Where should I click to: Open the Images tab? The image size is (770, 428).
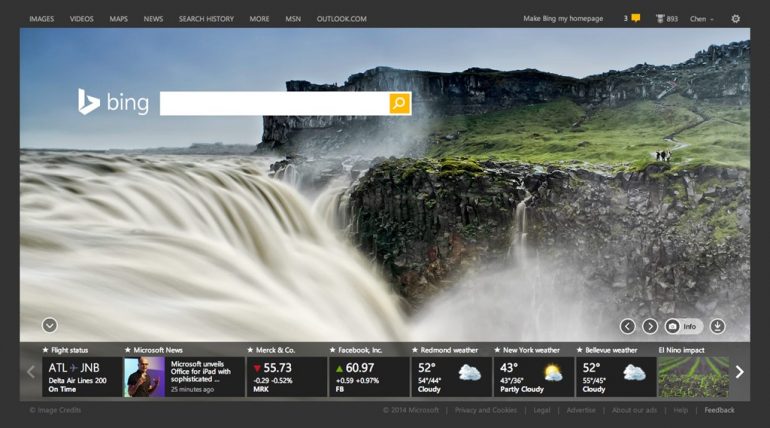point(42,19)
